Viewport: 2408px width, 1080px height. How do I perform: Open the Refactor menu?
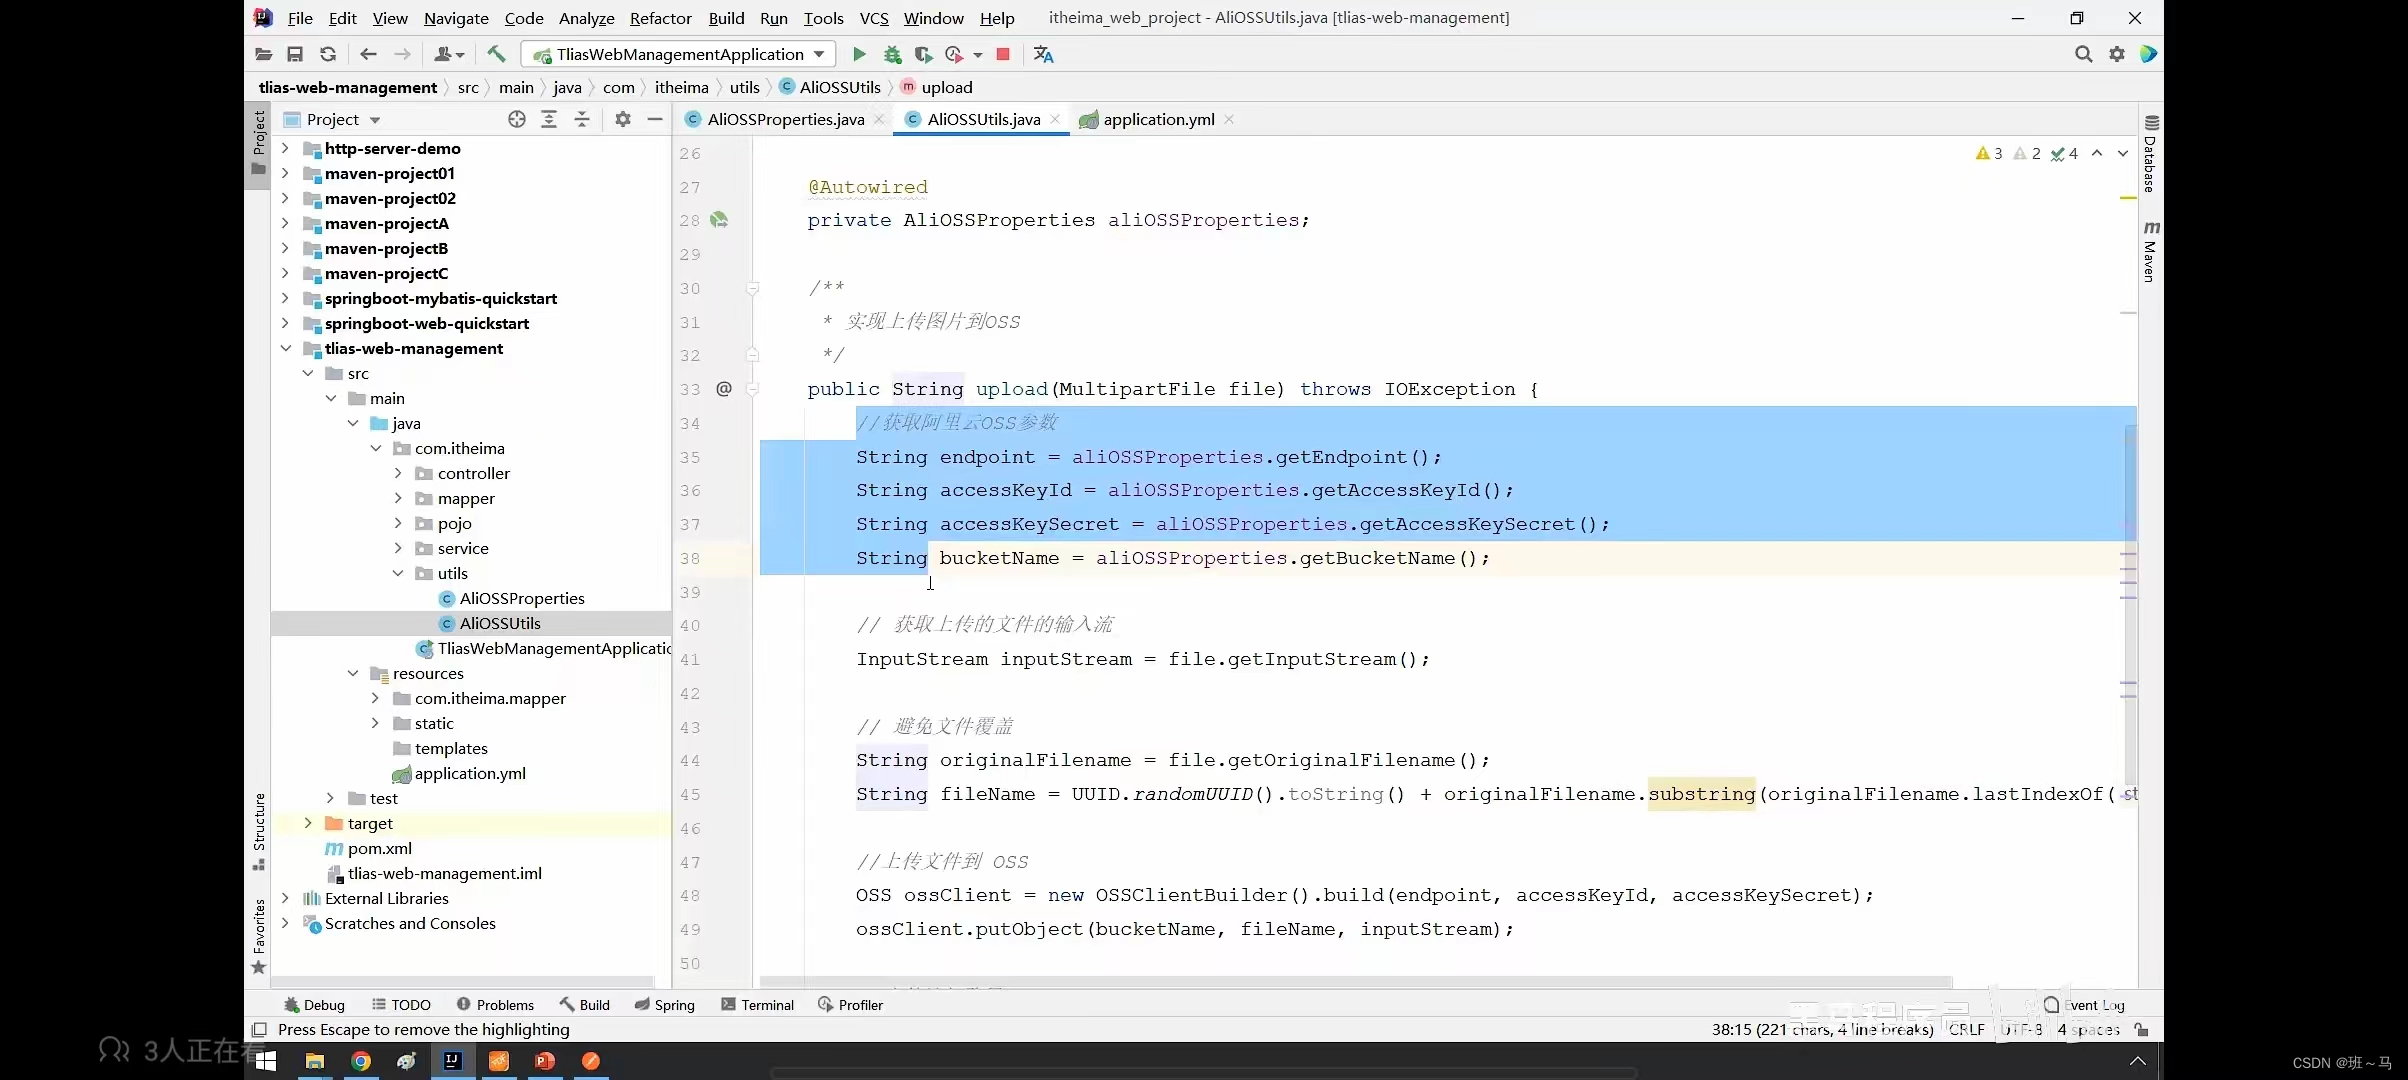coord(660,18)
